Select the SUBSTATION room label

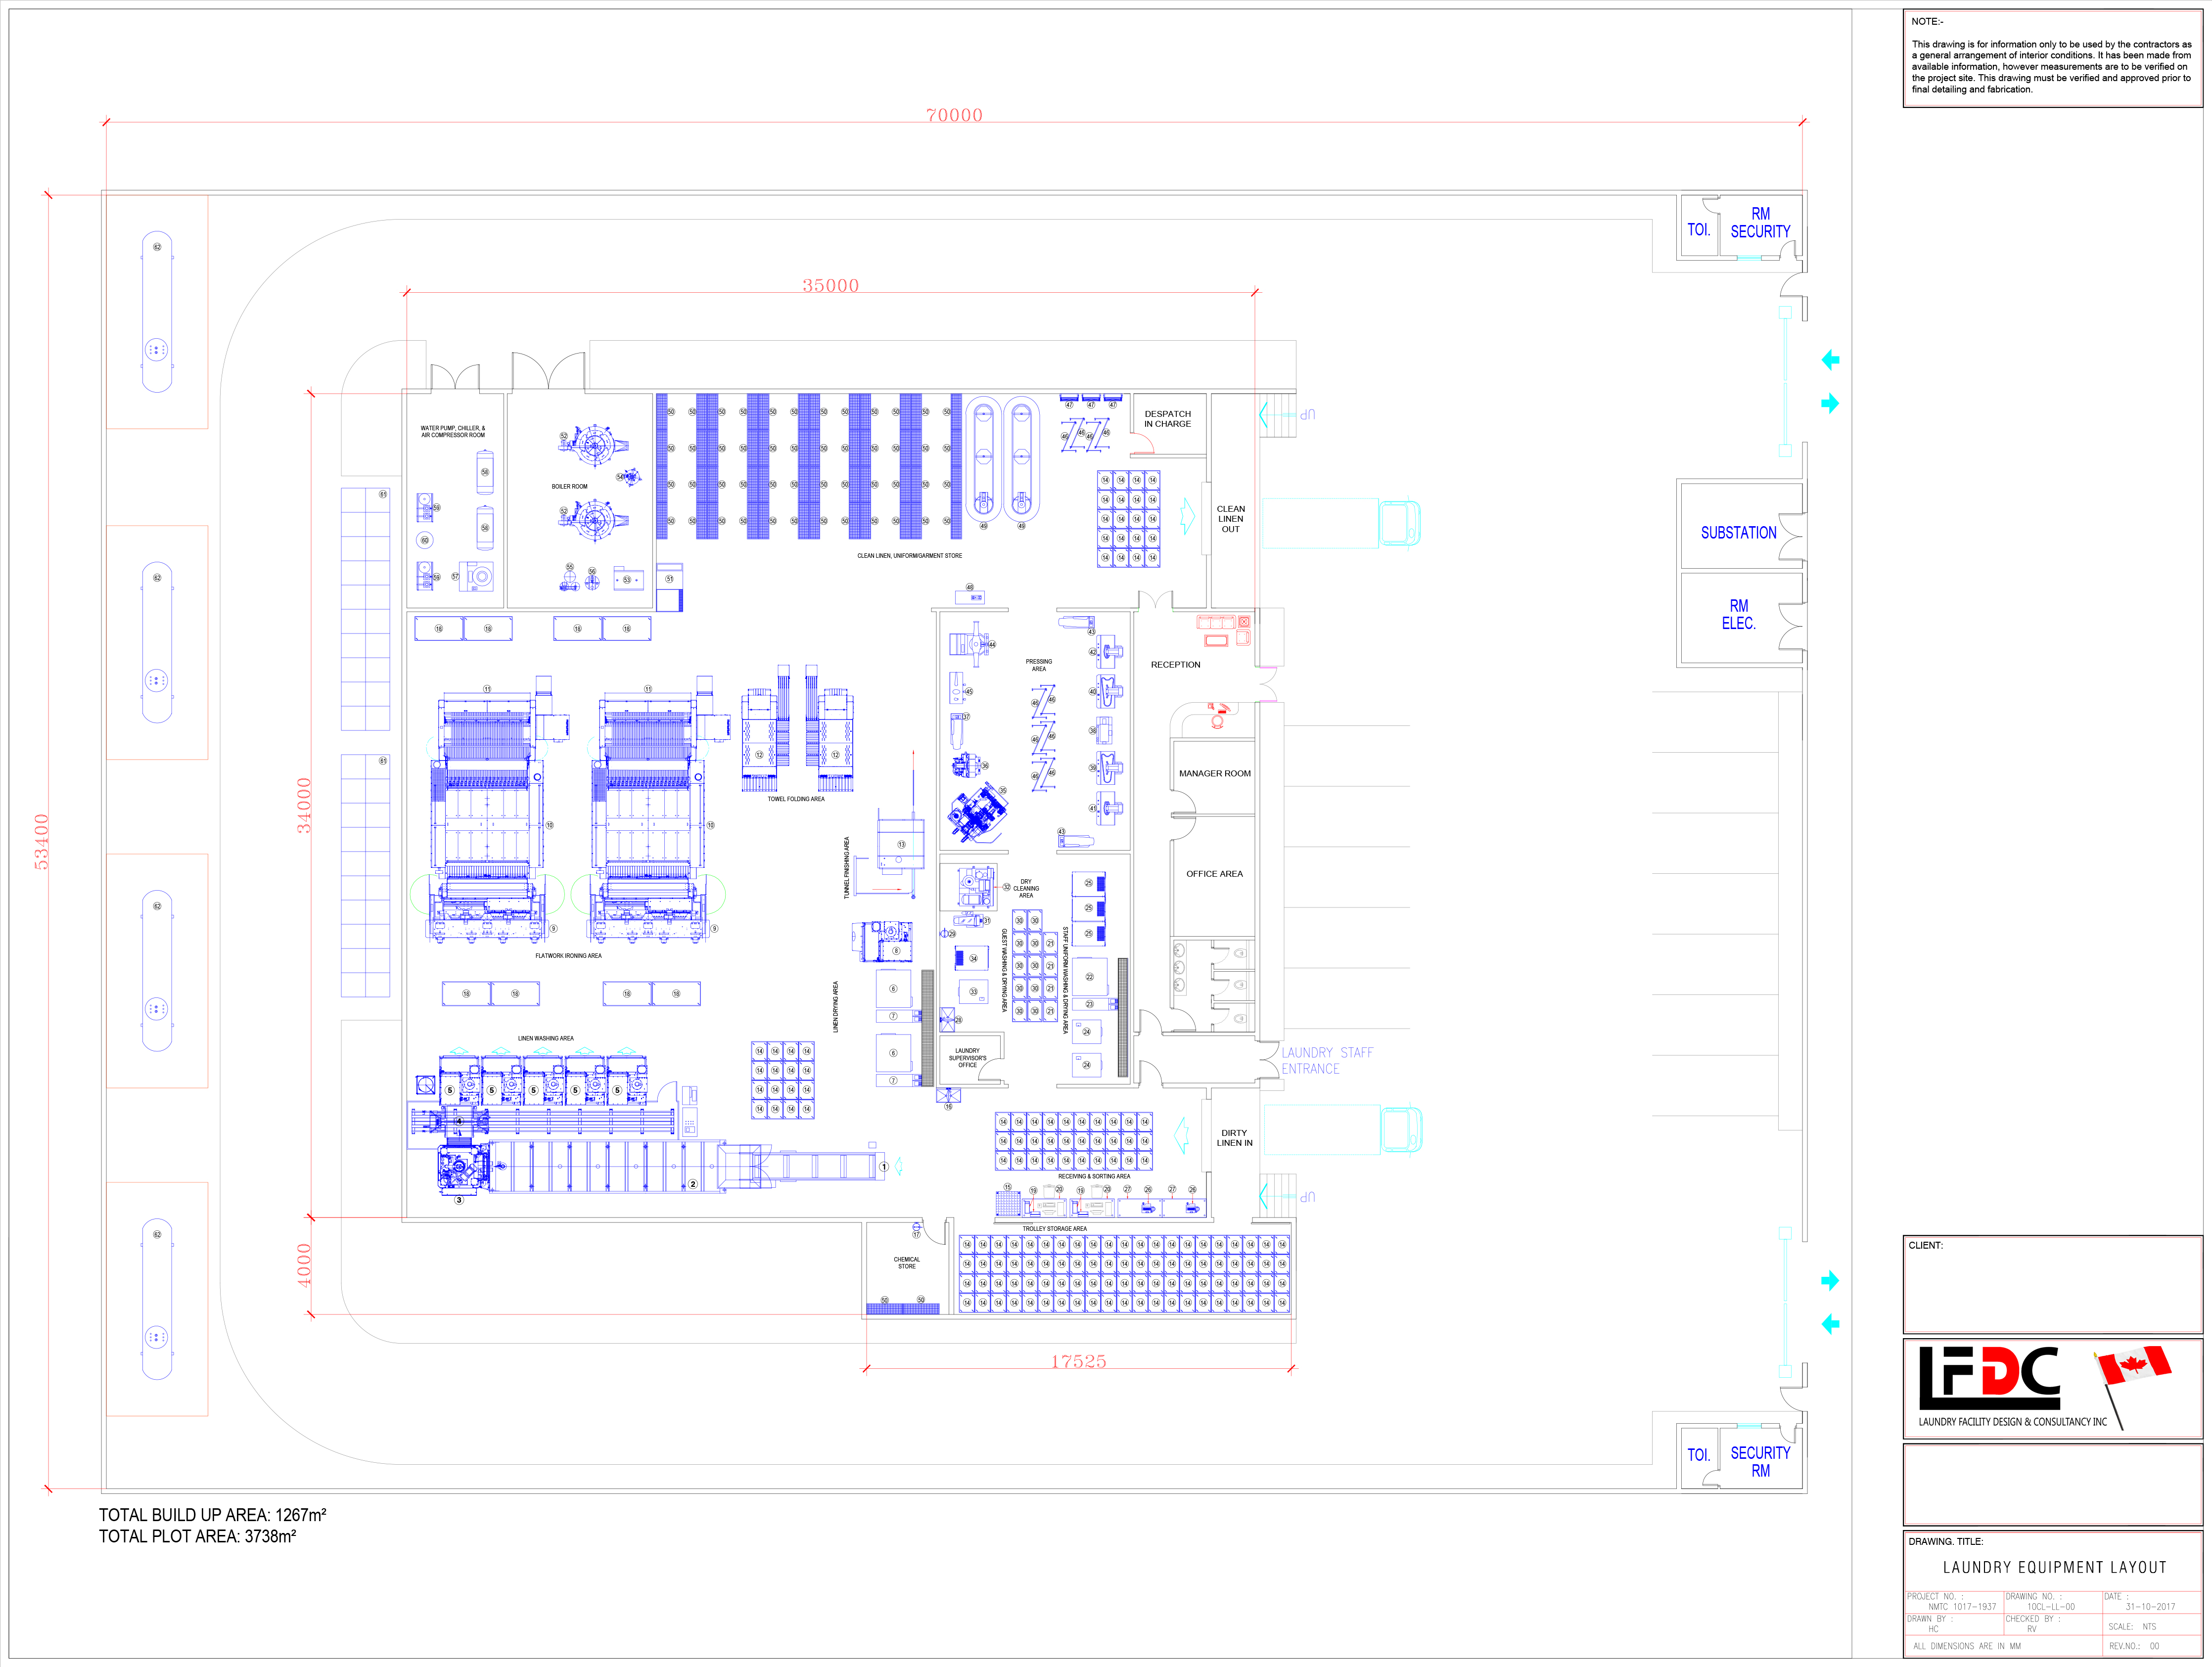tap(1738, 533)
